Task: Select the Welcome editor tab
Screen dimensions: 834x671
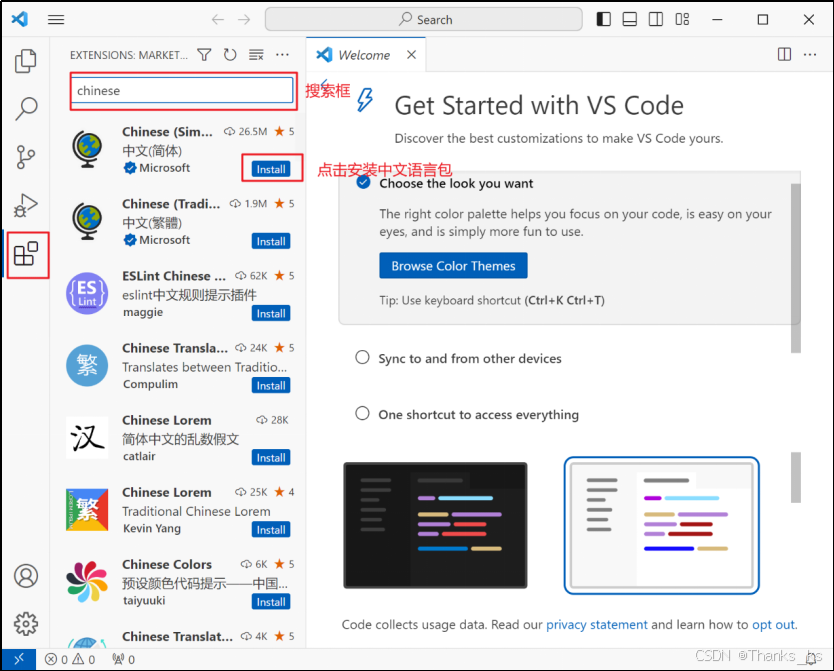Action: pos(366,55)
